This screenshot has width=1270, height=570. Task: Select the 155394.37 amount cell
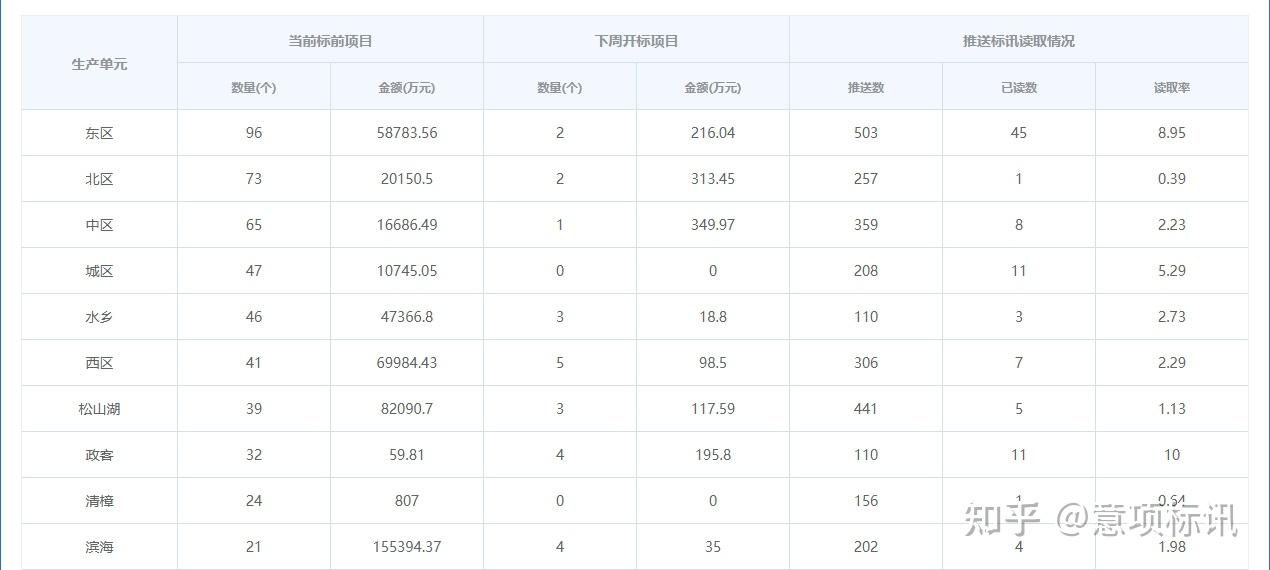(x=406, y=547)
